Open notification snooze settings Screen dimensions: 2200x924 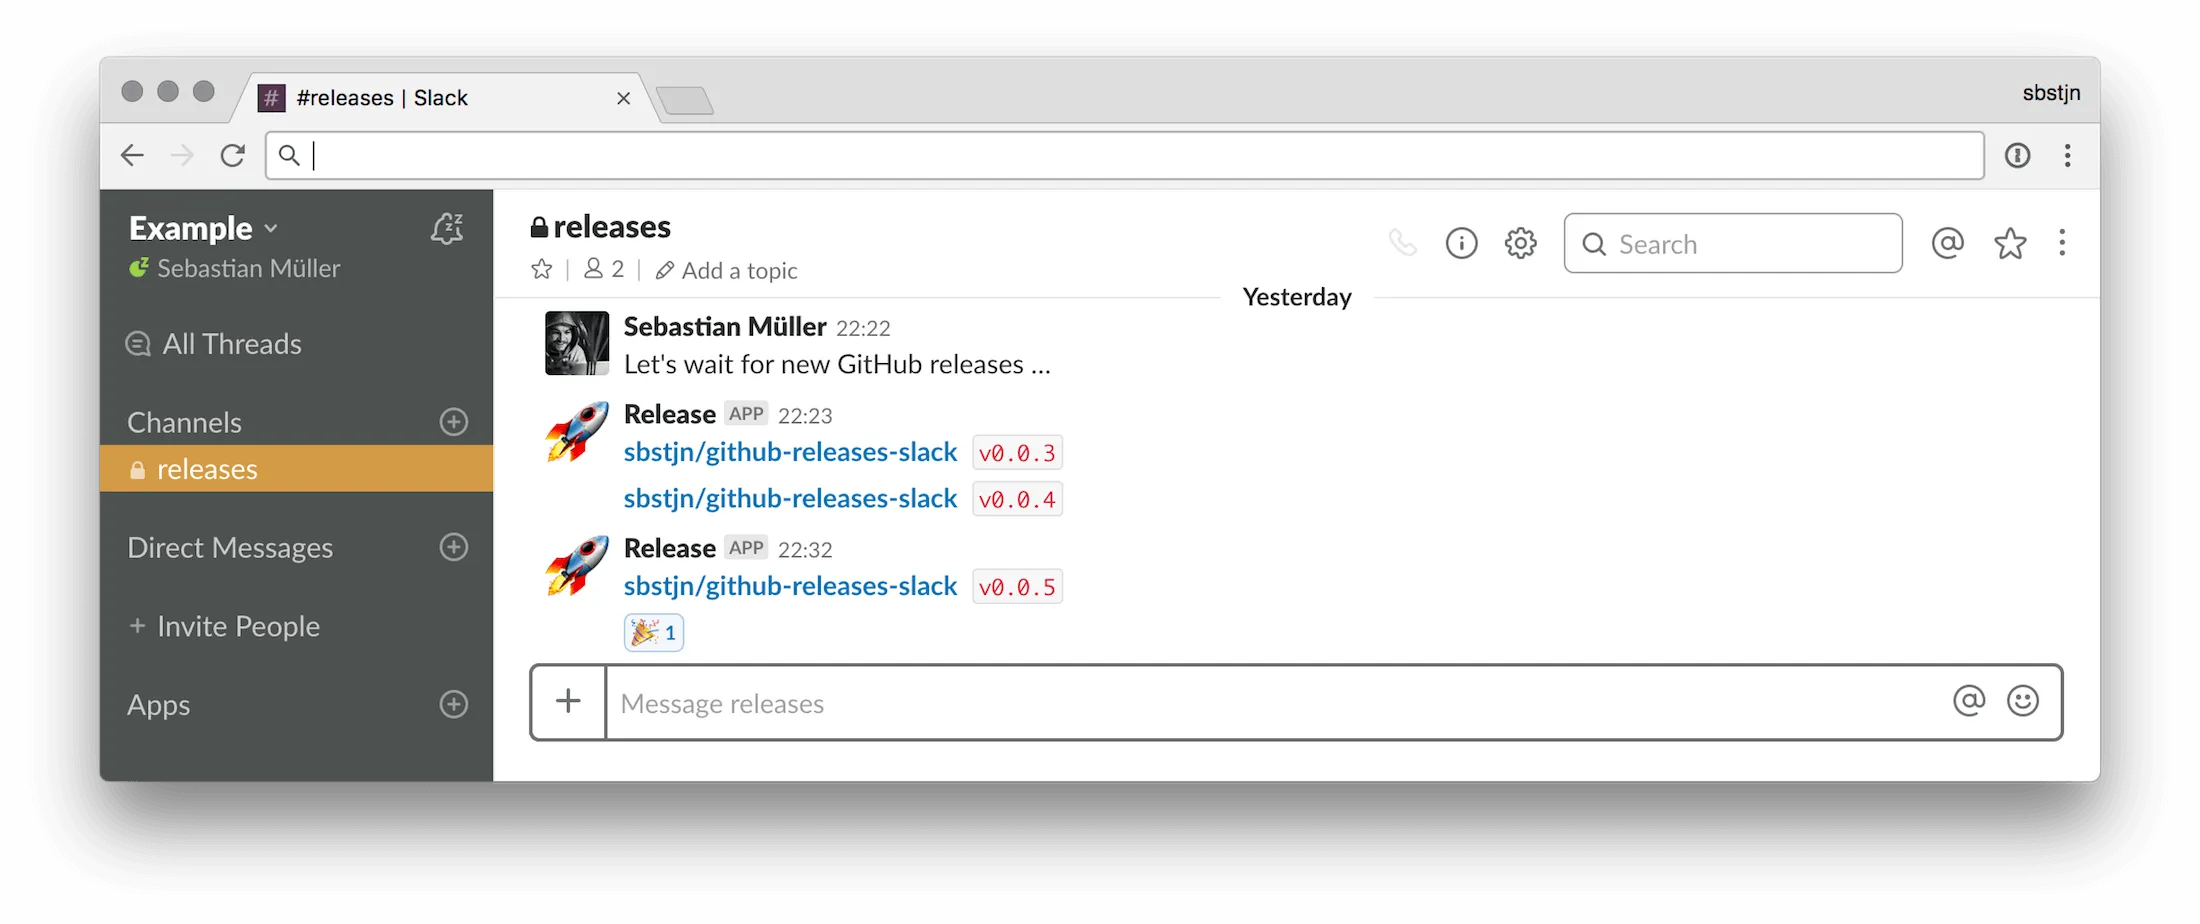[447, 228]
